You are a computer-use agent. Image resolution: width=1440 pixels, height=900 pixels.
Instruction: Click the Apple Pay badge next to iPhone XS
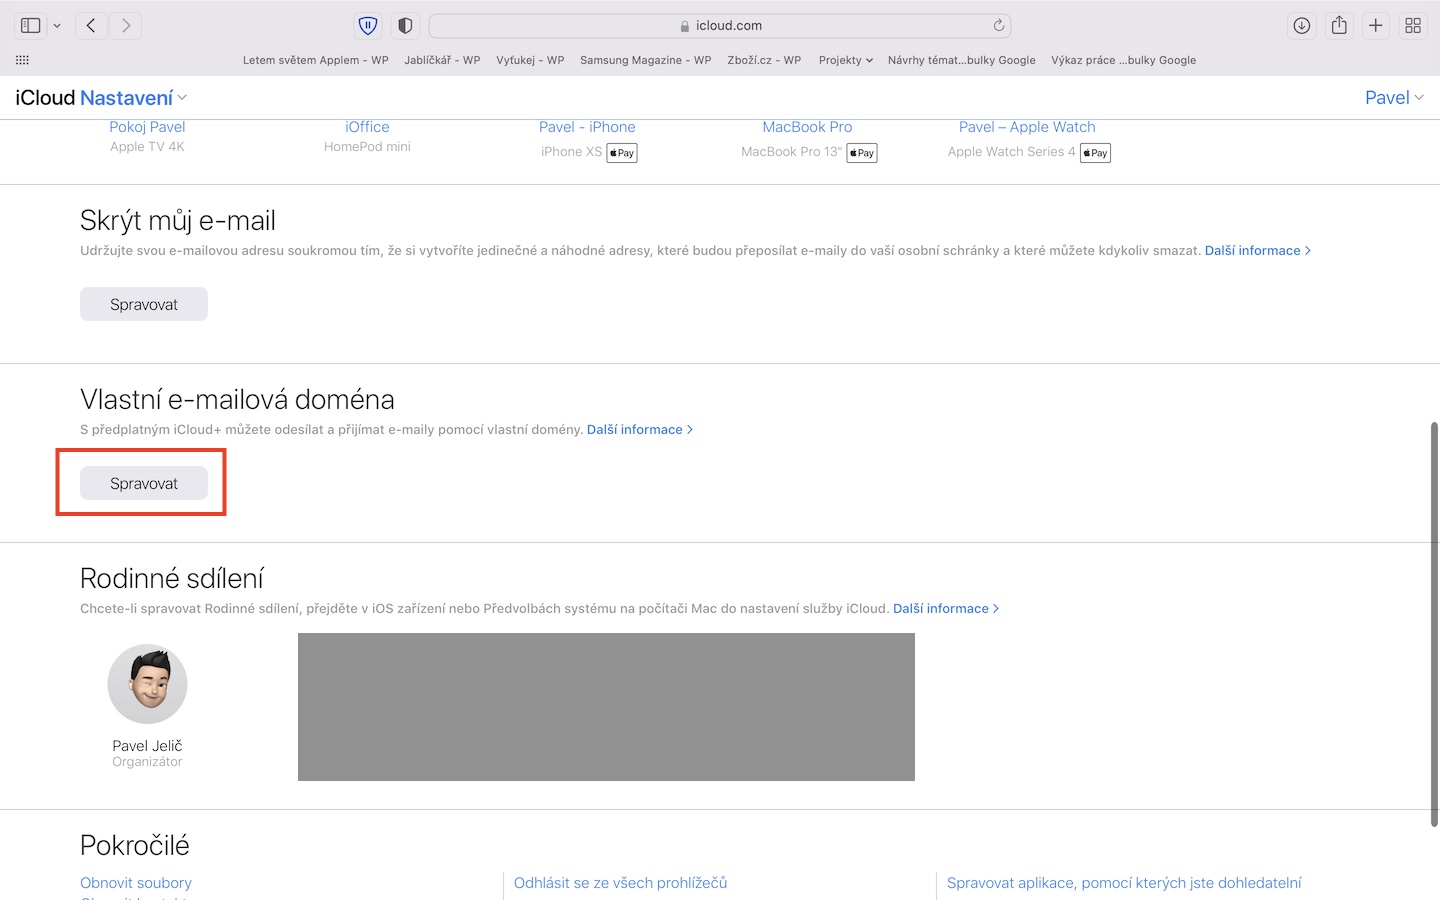pos(622,153)
